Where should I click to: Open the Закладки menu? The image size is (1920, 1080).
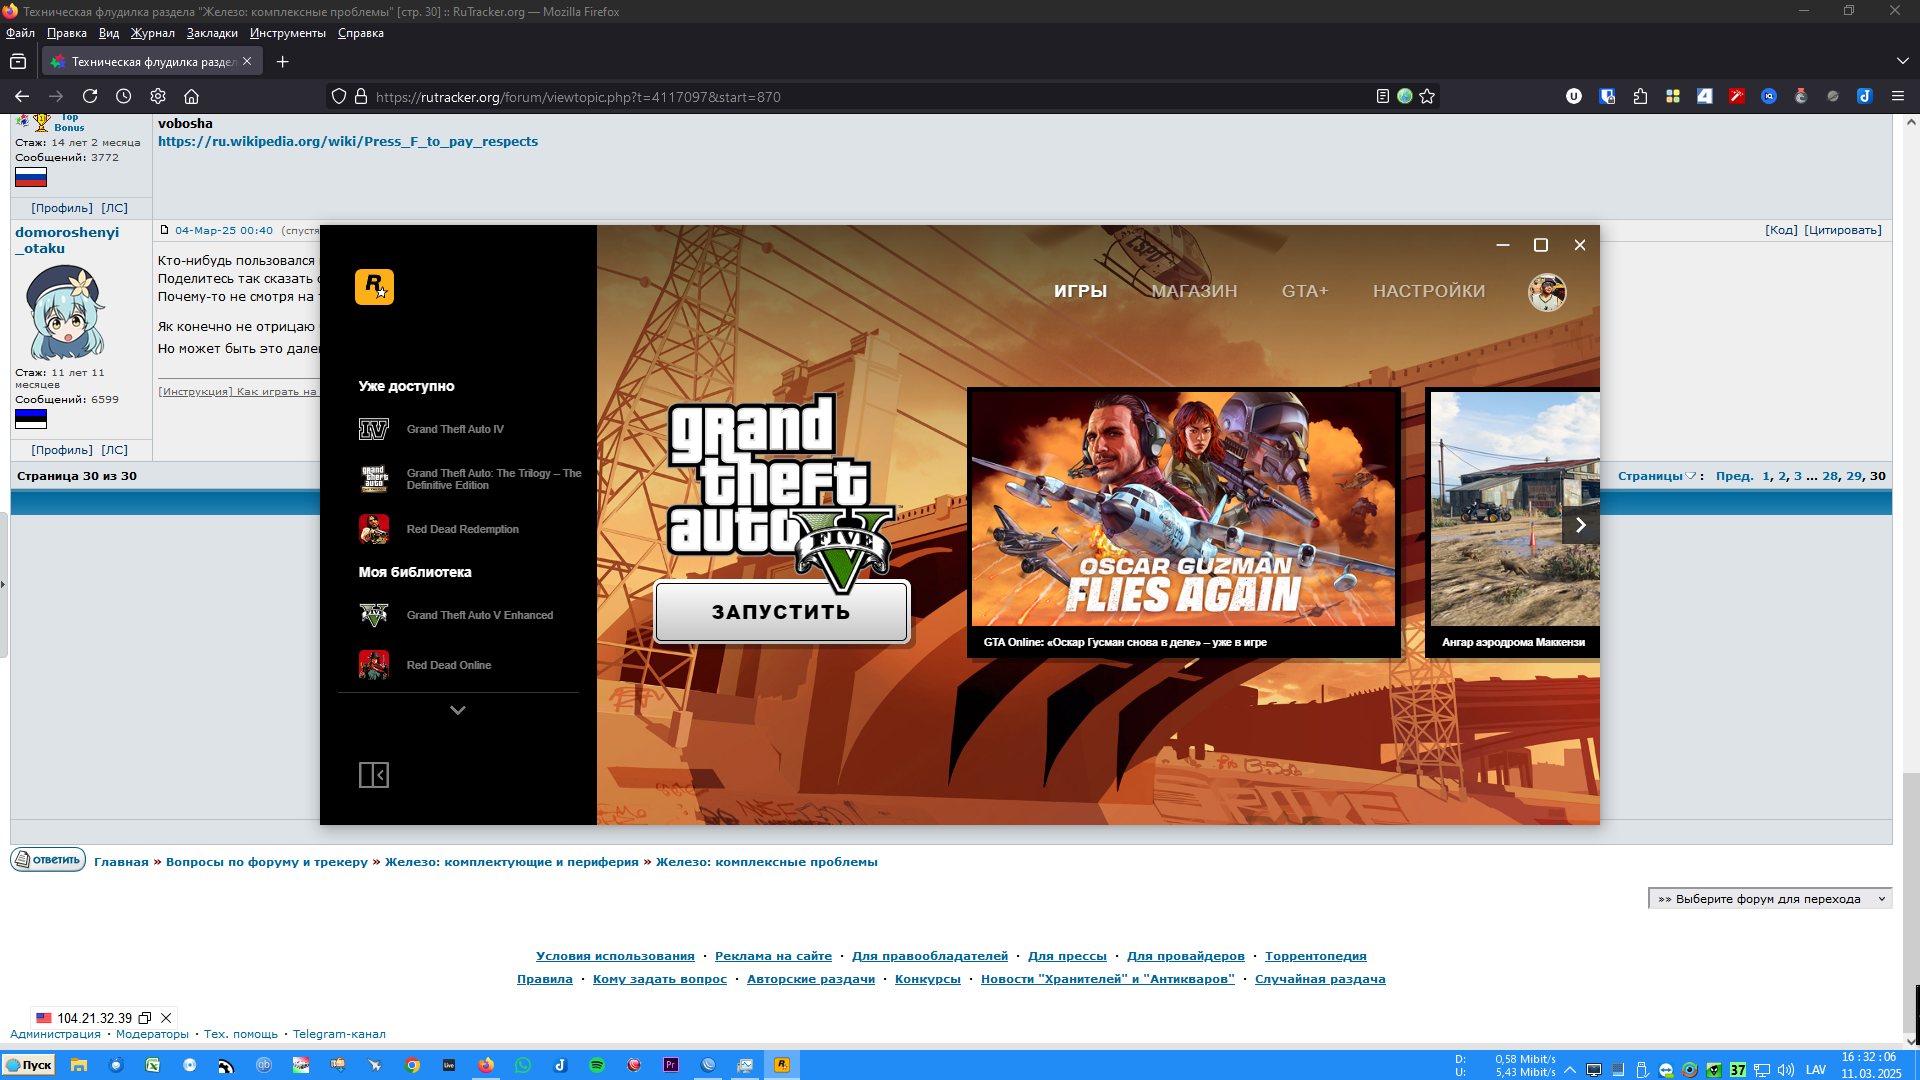point(212,33)
